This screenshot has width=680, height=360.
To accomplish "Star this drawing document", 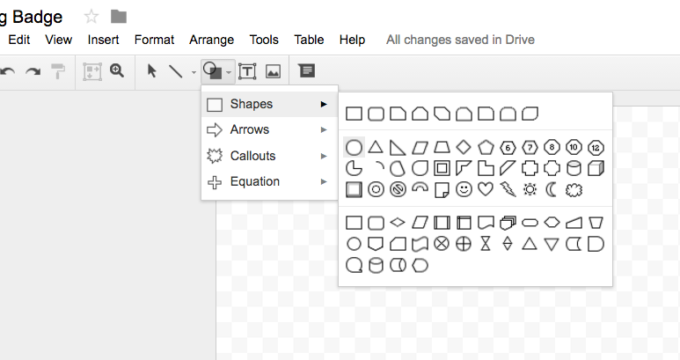I will tap(91, 17).
